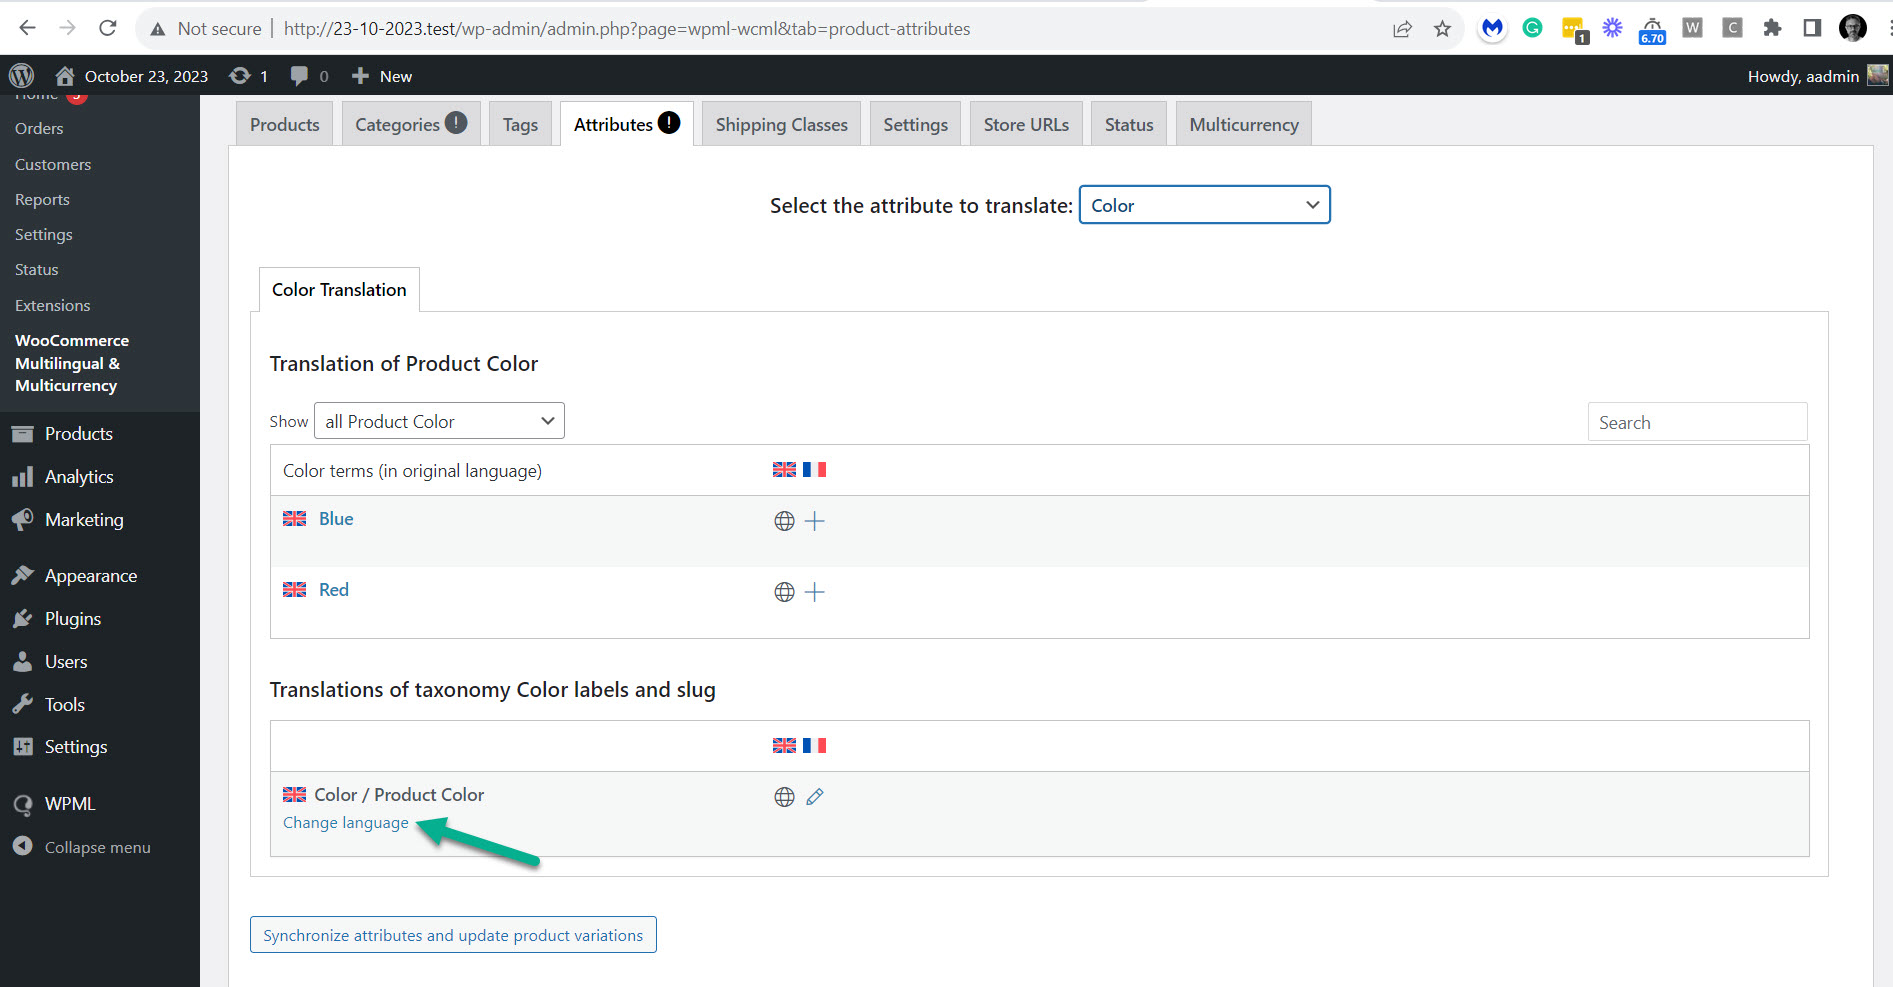
Task: Click the browser back arrow
Action: pyautogui.click(x=27, y=28)
